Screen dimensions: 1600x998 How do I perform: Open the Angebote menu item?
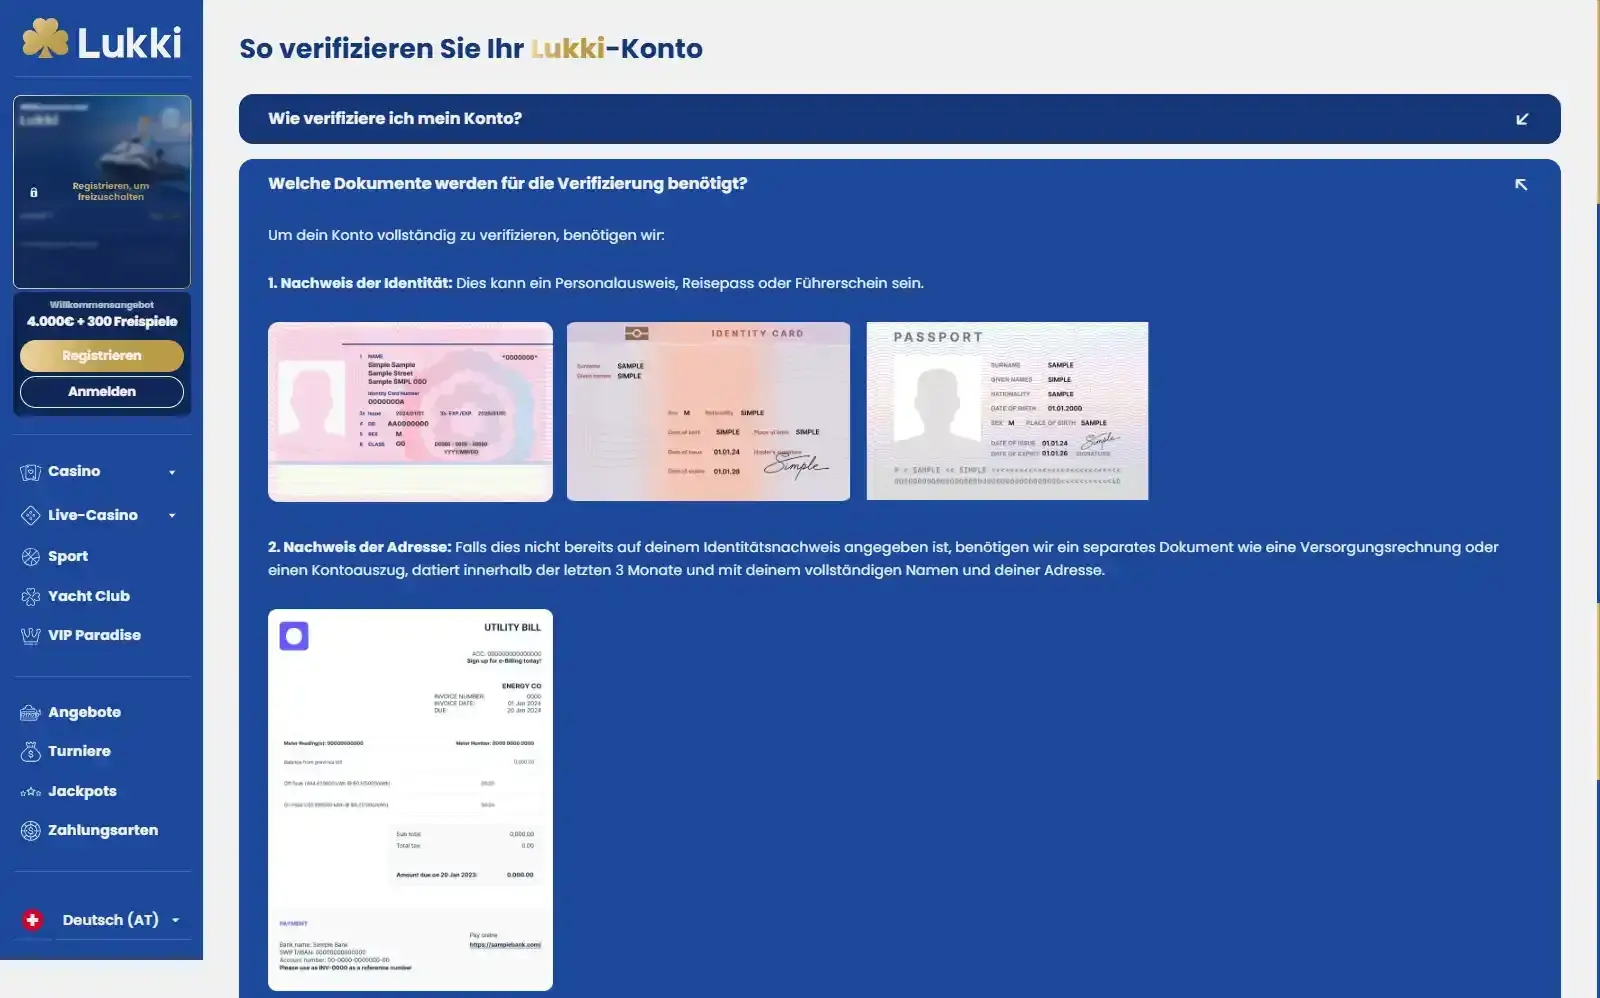click(x=84, y=713)
